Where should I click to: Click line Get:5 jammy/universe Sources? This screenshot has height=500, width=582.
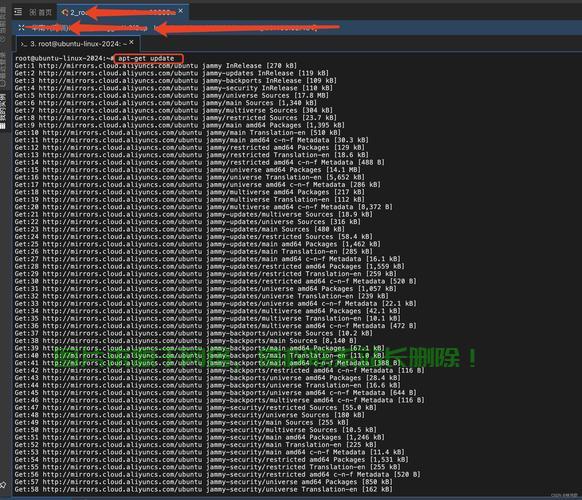171,95
